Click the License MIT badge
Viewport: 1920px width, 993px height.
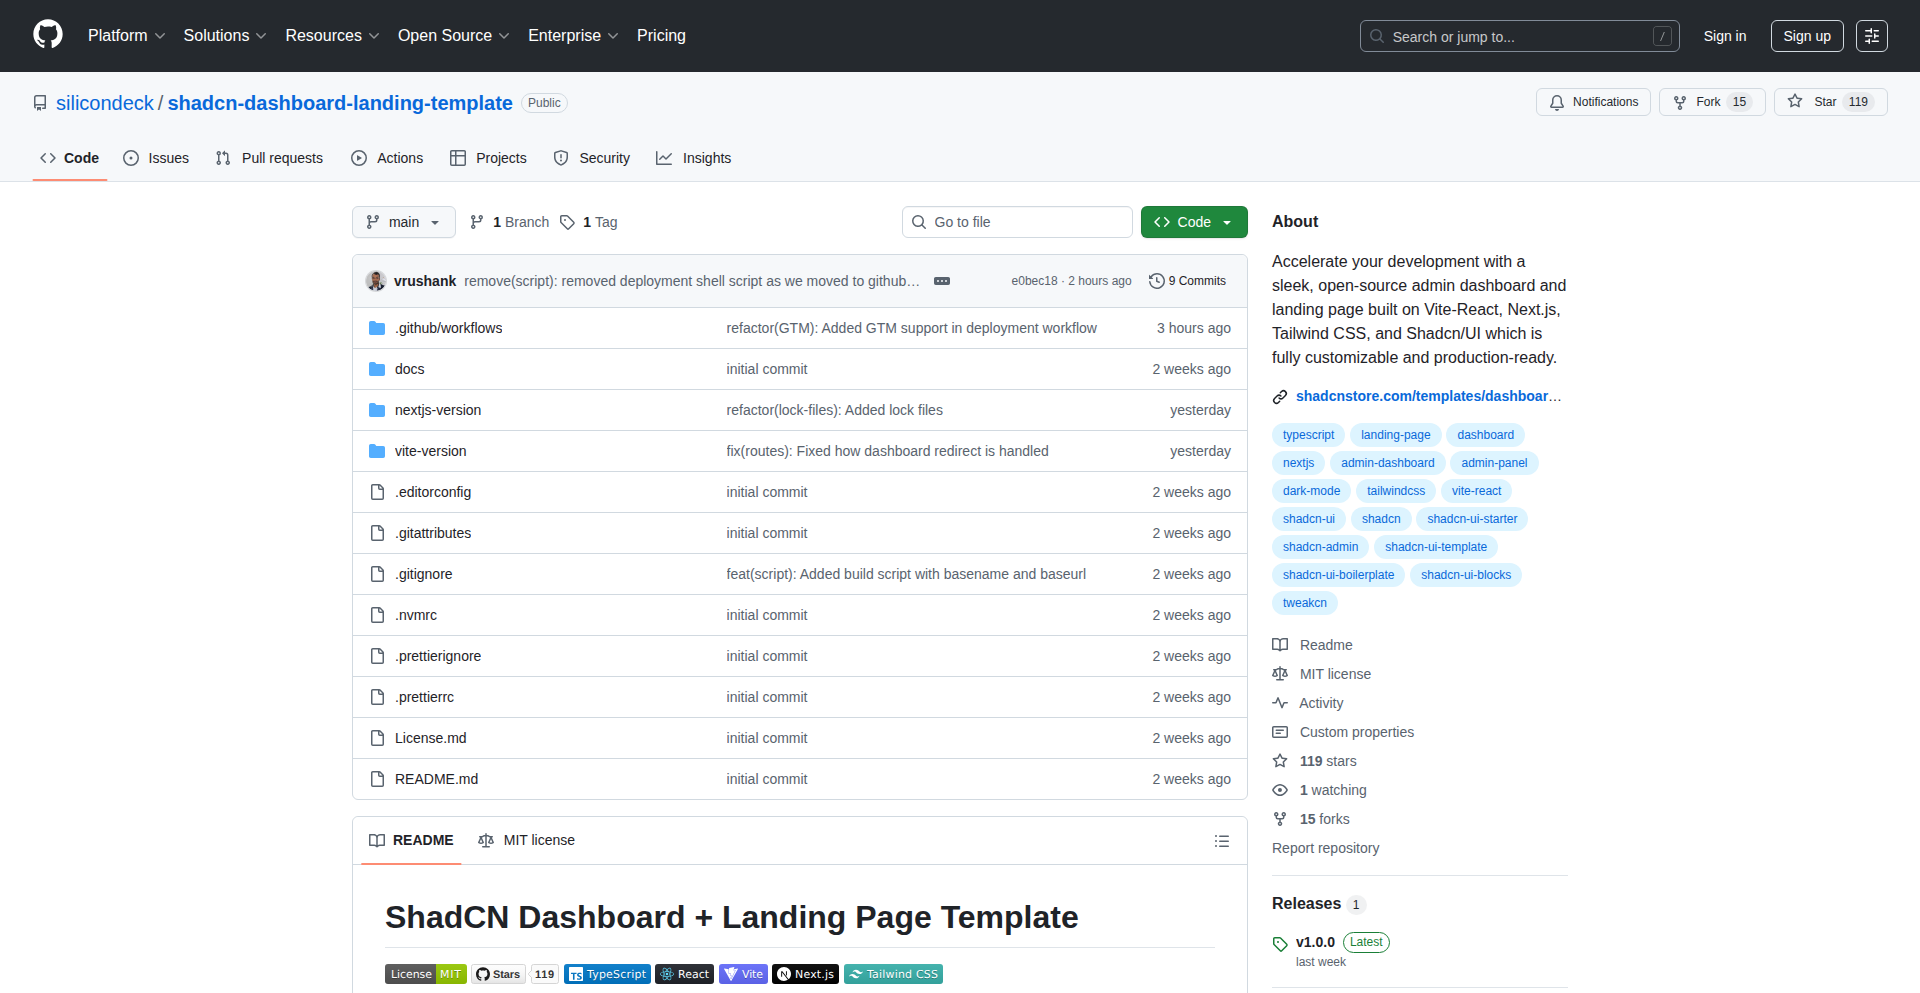tap(426, 974)
